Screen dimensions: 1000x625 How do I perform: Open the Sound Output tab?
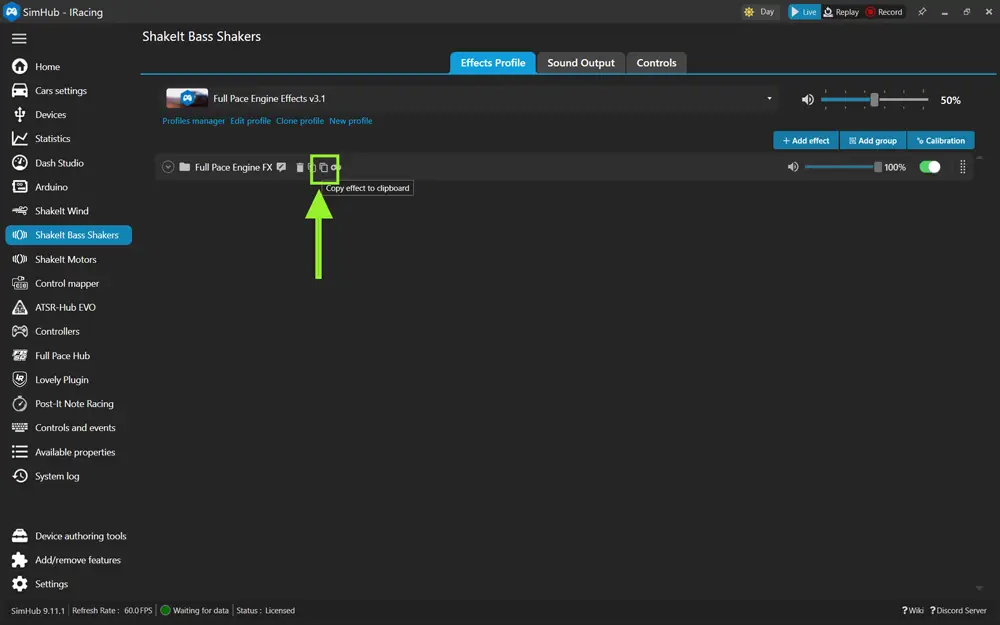[x=581, y=63]
